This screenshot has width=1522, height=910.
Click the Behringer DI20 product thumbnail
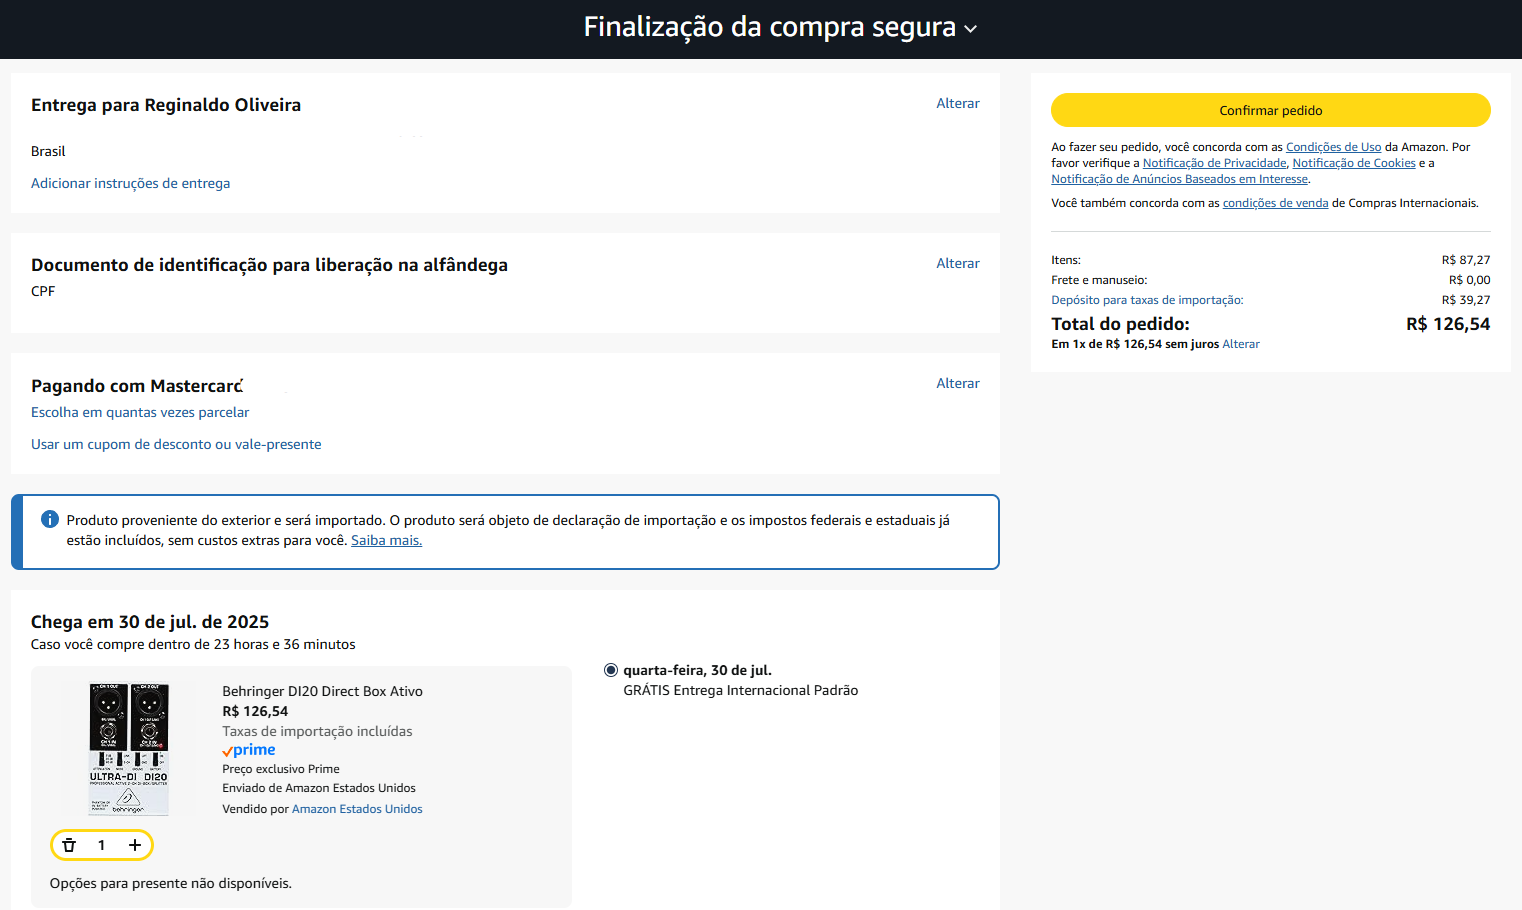[129, 749]
